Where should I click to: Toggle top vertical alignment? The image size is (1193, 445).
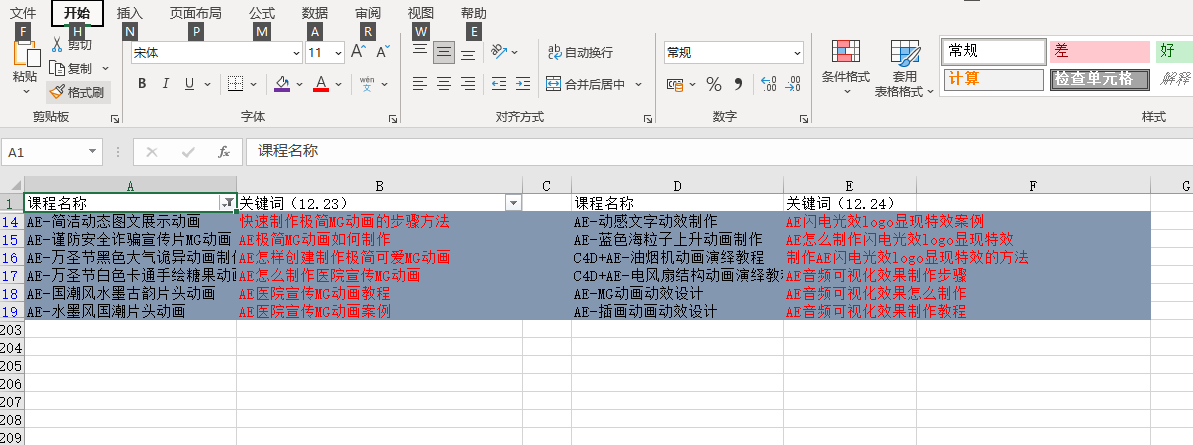419,52
